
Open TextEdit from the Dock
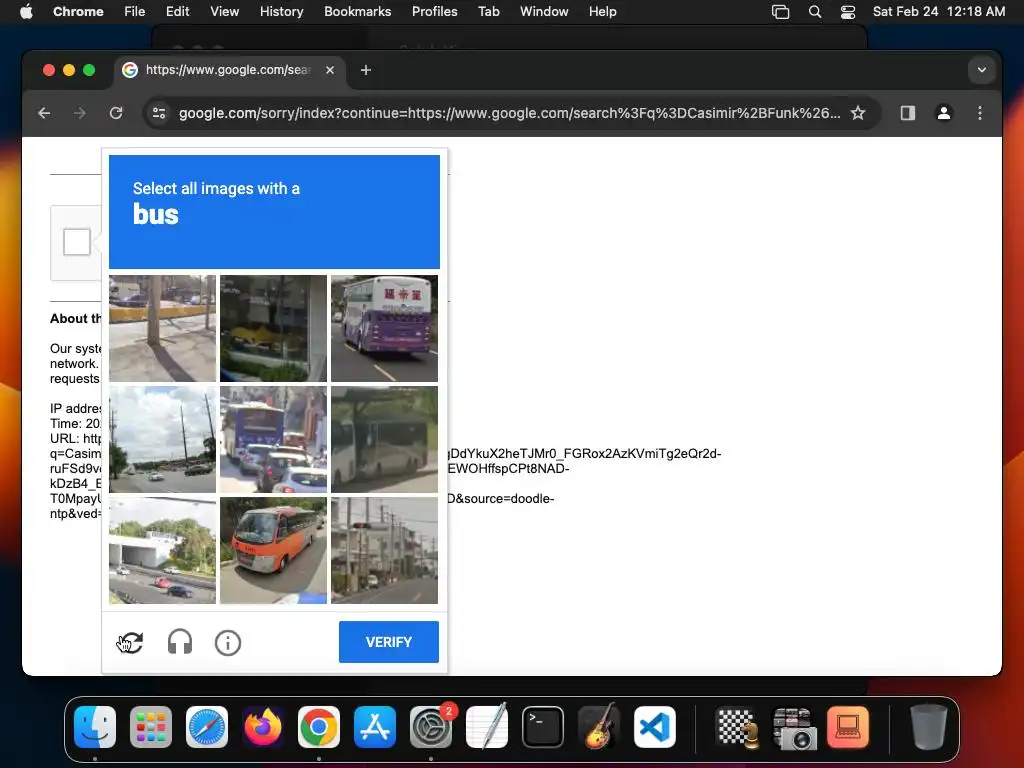pyautogui.click(x=487, y=727)
